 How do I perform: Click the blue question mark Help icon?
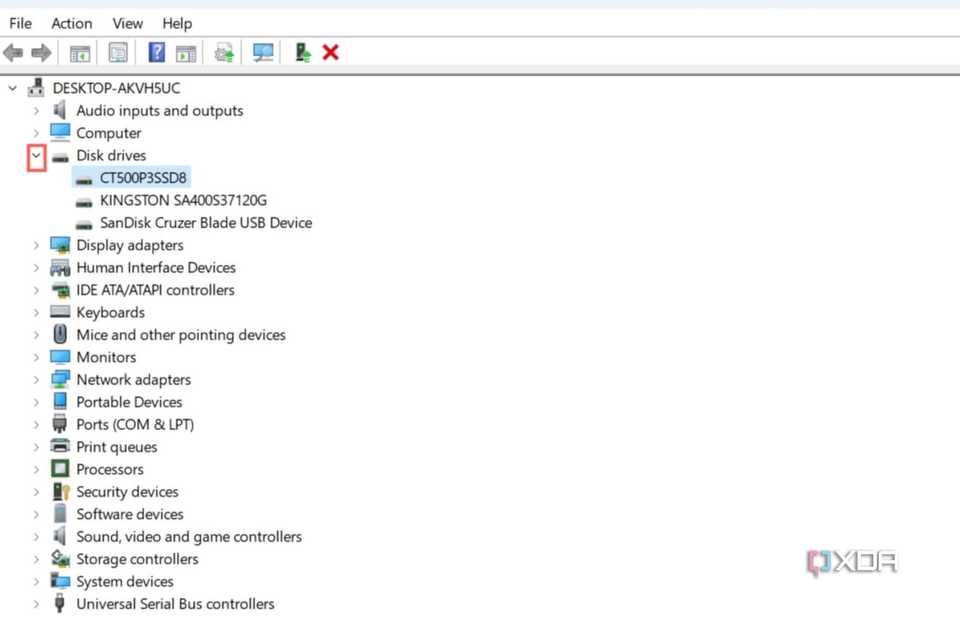click(x=157, y=53)
